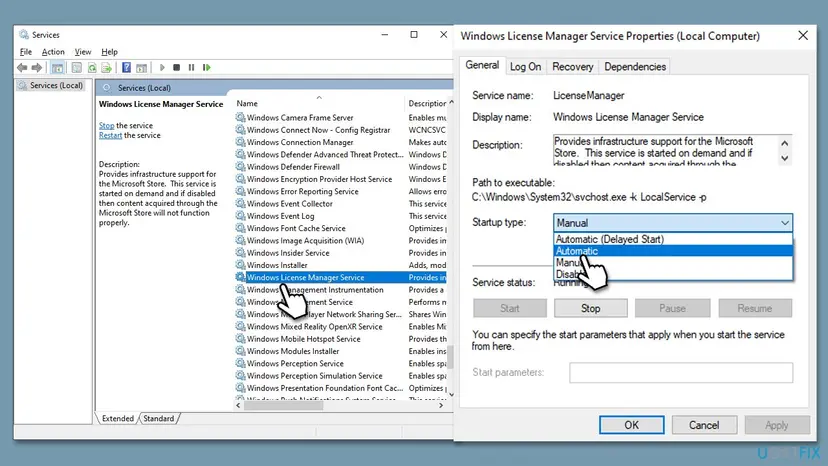Click gear icon beside Windows Font Cache Service
The image size is (828, 466).
pos(240,228)
